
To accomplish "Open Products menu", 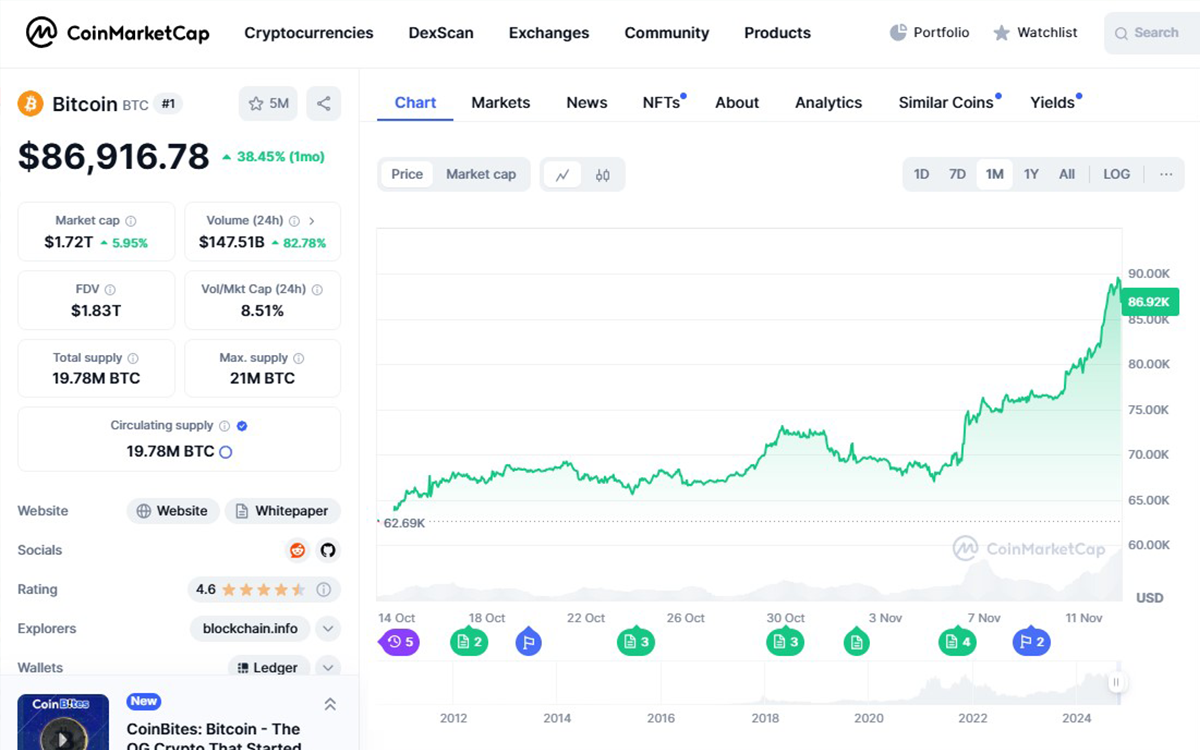I will (x=777, y=33).
